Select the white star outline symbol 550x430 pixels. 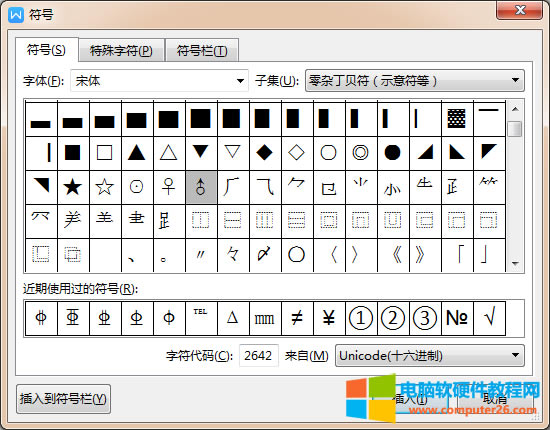pyautogui.click(x=105, y=187)
